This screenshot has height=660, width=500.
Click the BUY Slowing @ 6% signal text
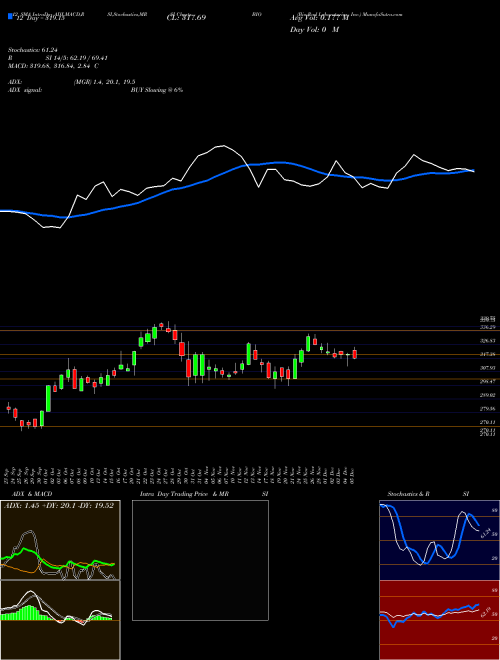click(x=157, y=90)
